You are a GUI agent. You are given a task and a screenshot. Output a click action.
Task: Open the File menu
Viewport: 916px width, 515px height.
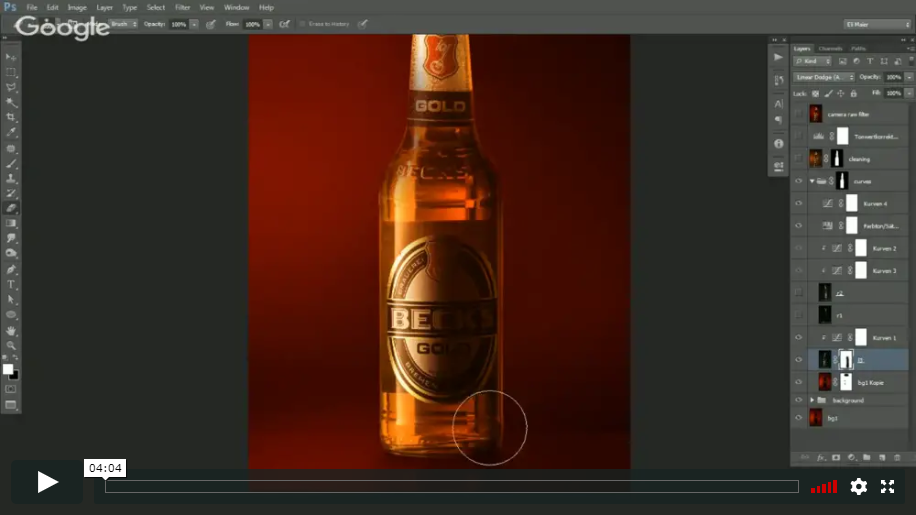pos(32,8)
